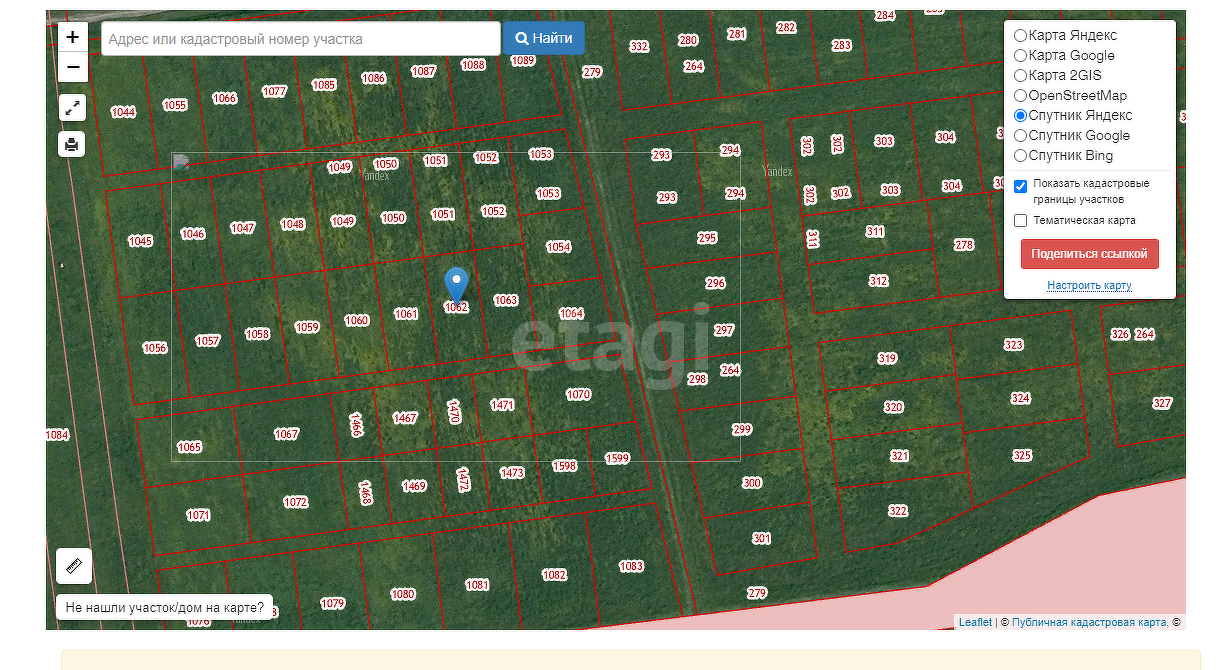Choose Карта 2GIS base layer
1224x670 pixels.
pos(1021,75)
